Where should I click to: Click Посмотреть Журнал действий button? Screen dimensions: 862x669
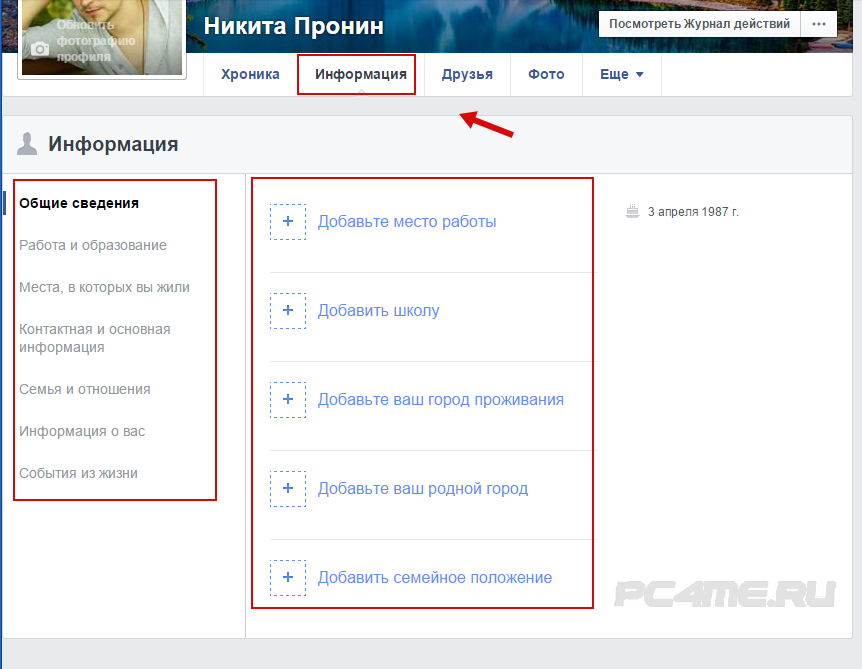(x=699, y=24)
